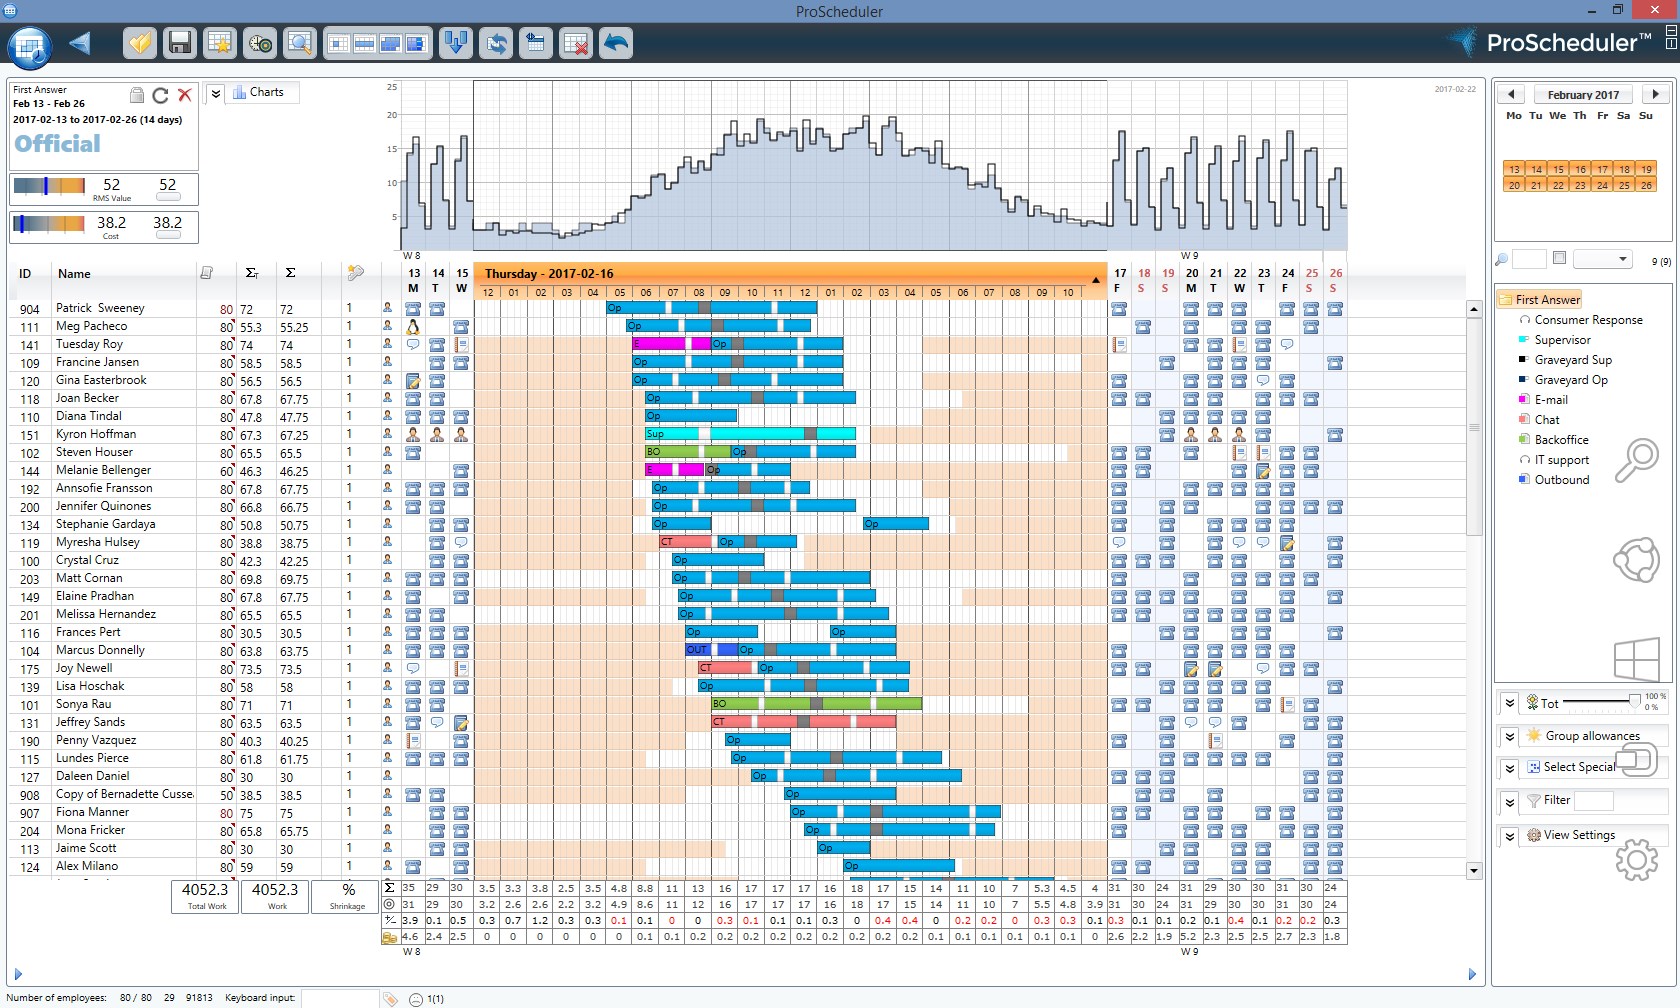
Task: Select Graveyard Op skill
Action: 1571,380
